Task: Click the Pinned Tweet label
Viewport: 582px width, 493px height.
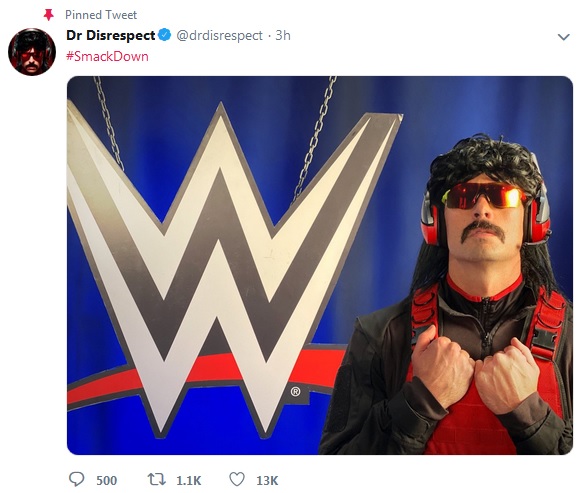Action: 101,15
